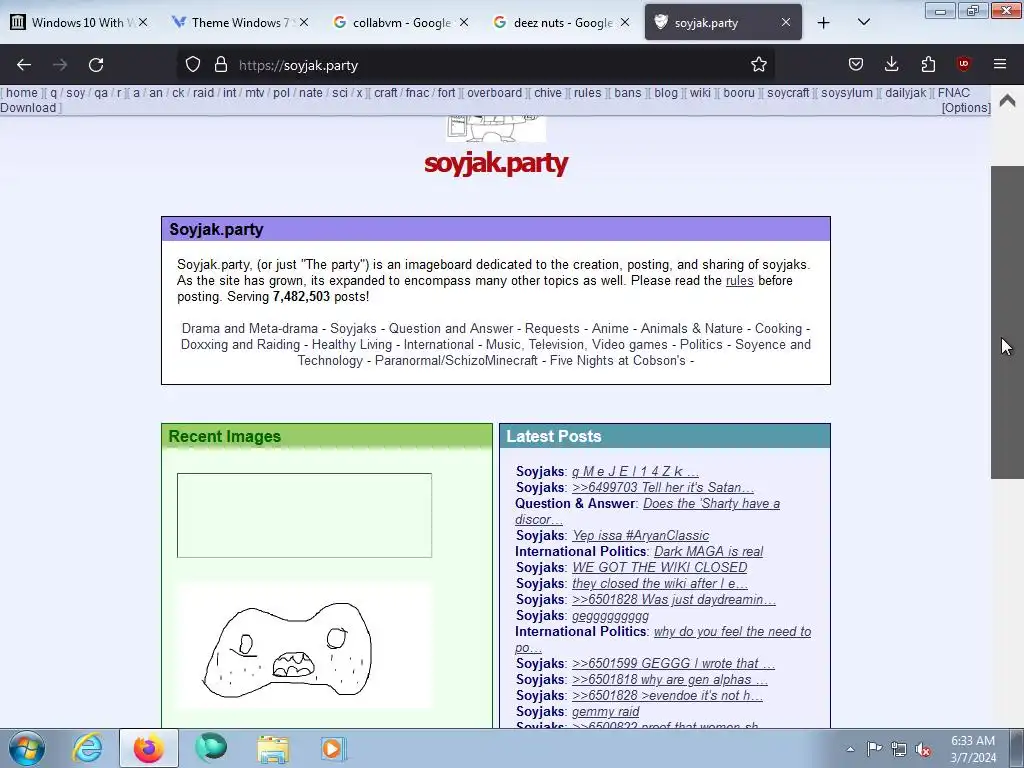Expand the list all tabs chevron

click(x=863, y=22)
